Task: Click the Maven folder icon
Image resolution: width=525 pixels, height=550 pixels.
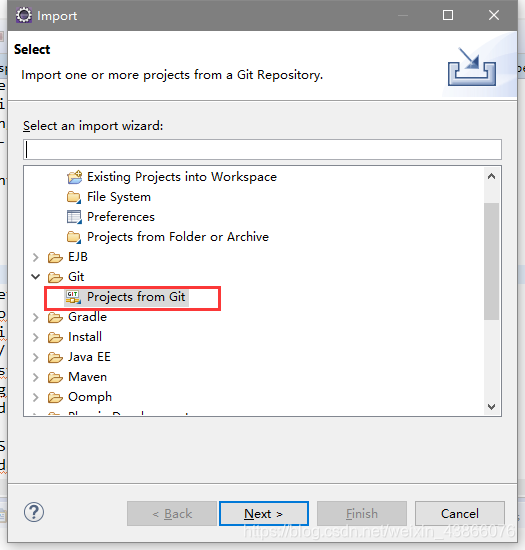Action: click(x=55, y=377)
